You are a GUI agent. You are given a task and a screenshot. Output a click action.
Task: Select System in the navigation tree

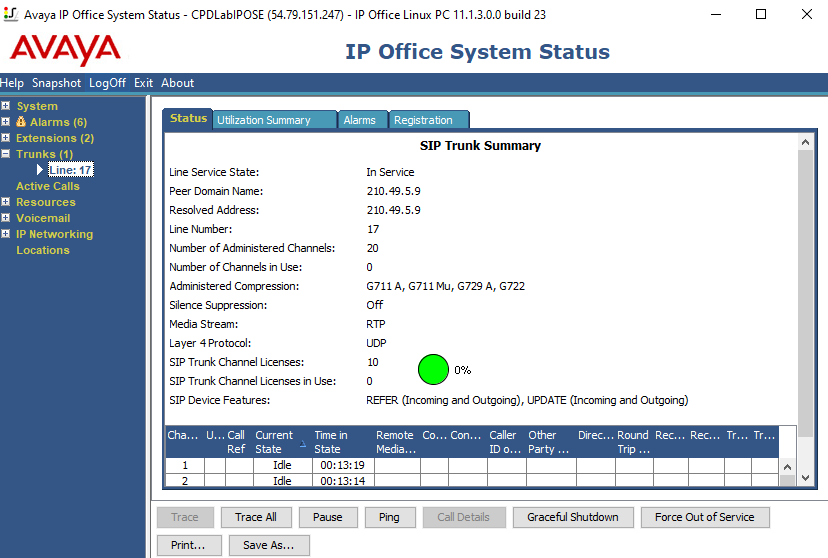(x=37, y=106)
